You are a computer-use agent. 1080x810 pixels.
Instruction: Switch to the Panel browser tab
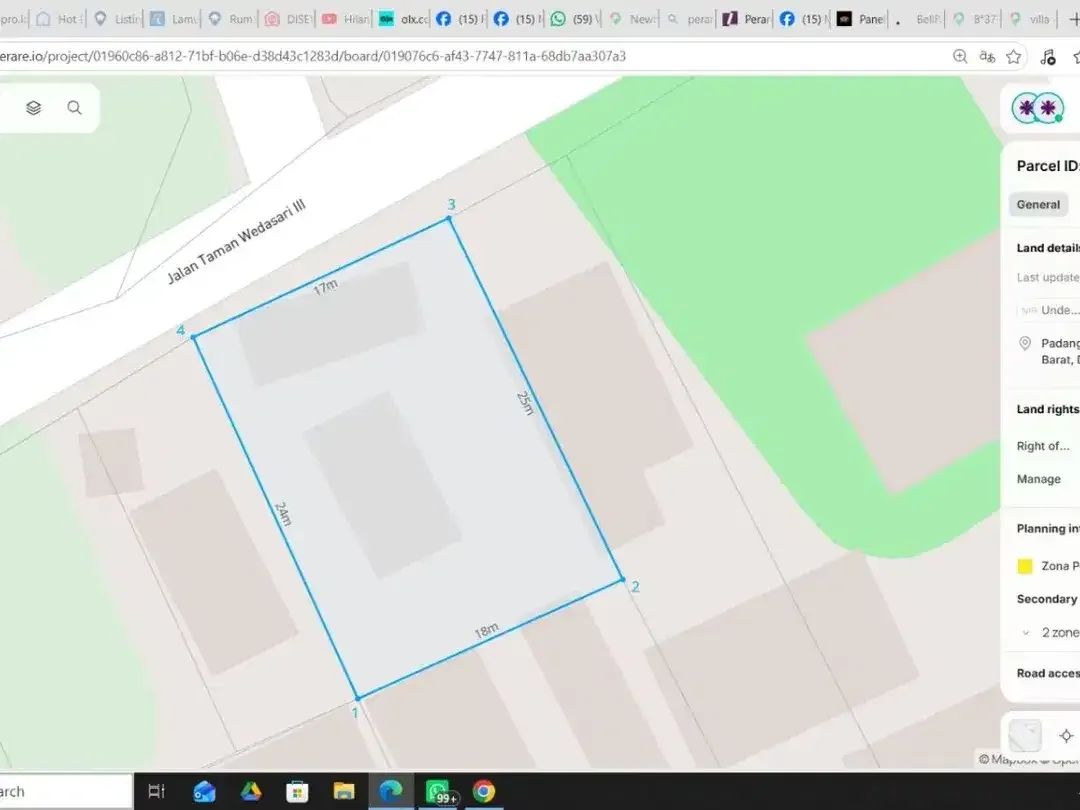click(862, 19)
